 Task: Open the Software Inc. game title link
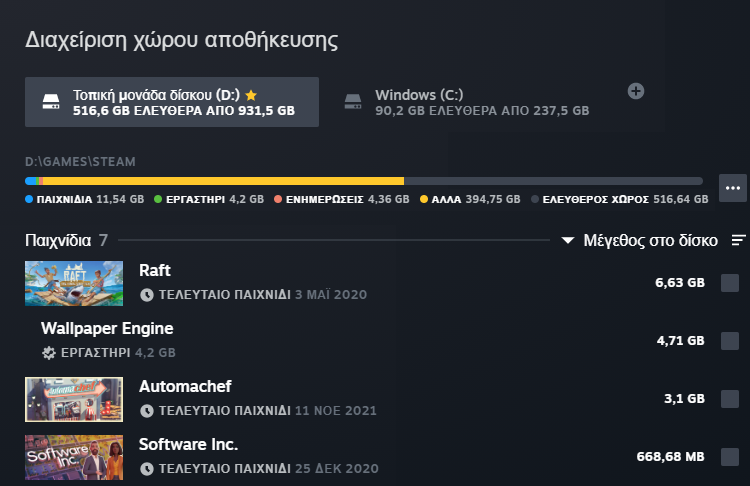pos(188,444)
